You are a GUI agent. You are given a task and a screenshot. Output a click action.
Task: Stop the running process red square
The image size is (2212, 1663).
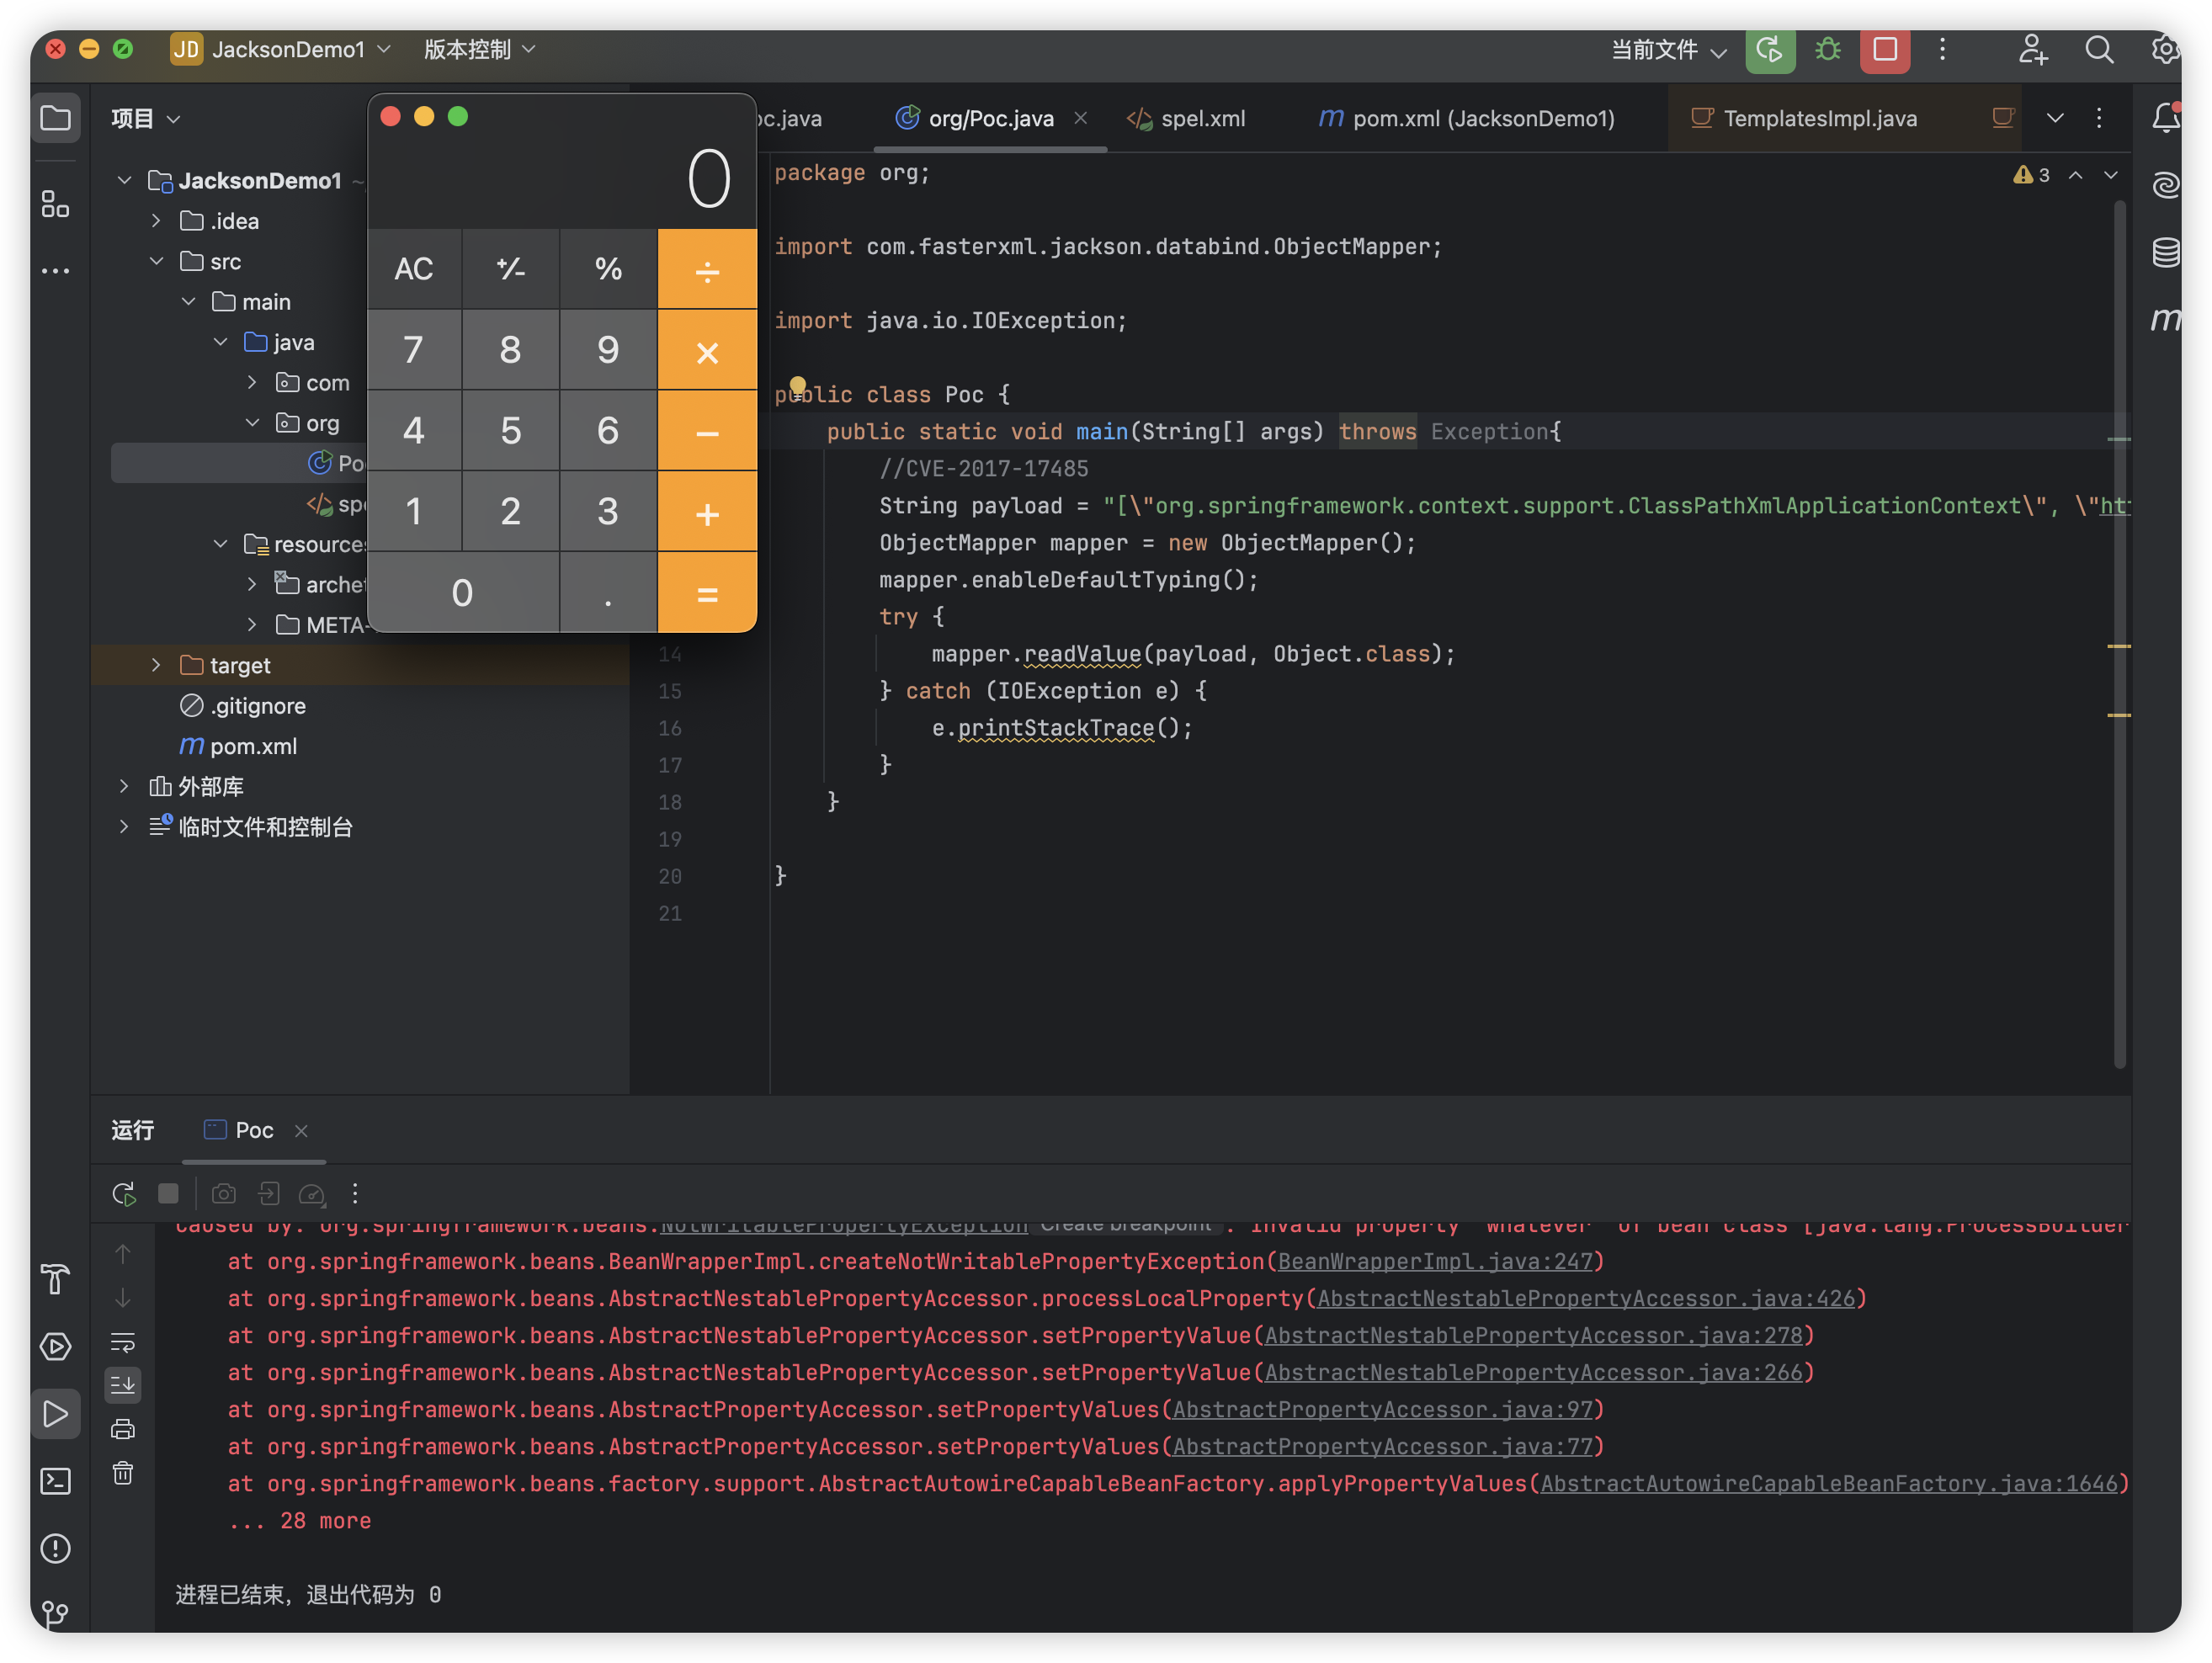coord(1884,49)
